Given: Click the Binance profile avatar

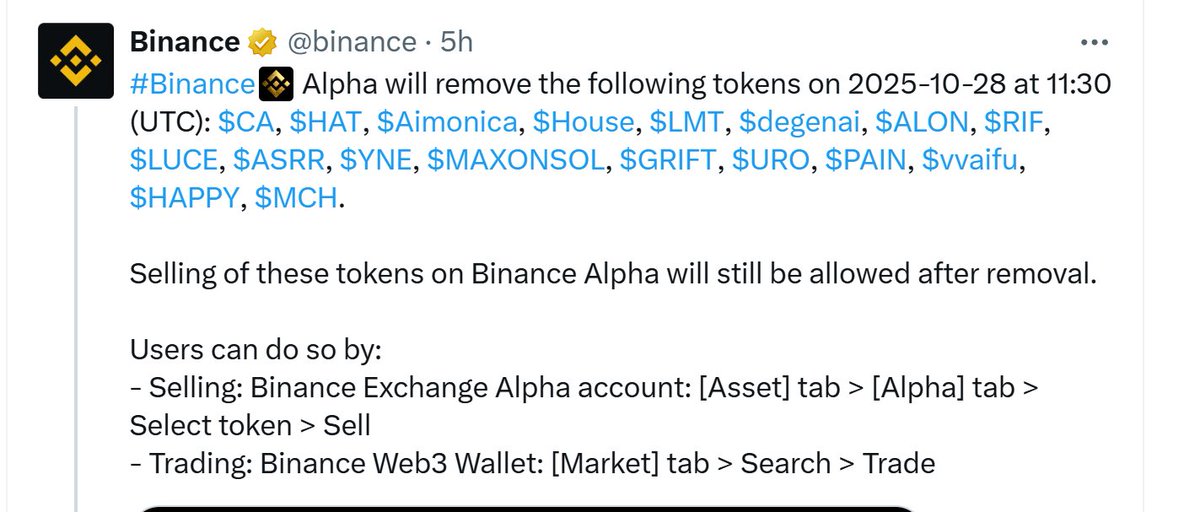Looking at the screenshot, I should coord(76,60).
